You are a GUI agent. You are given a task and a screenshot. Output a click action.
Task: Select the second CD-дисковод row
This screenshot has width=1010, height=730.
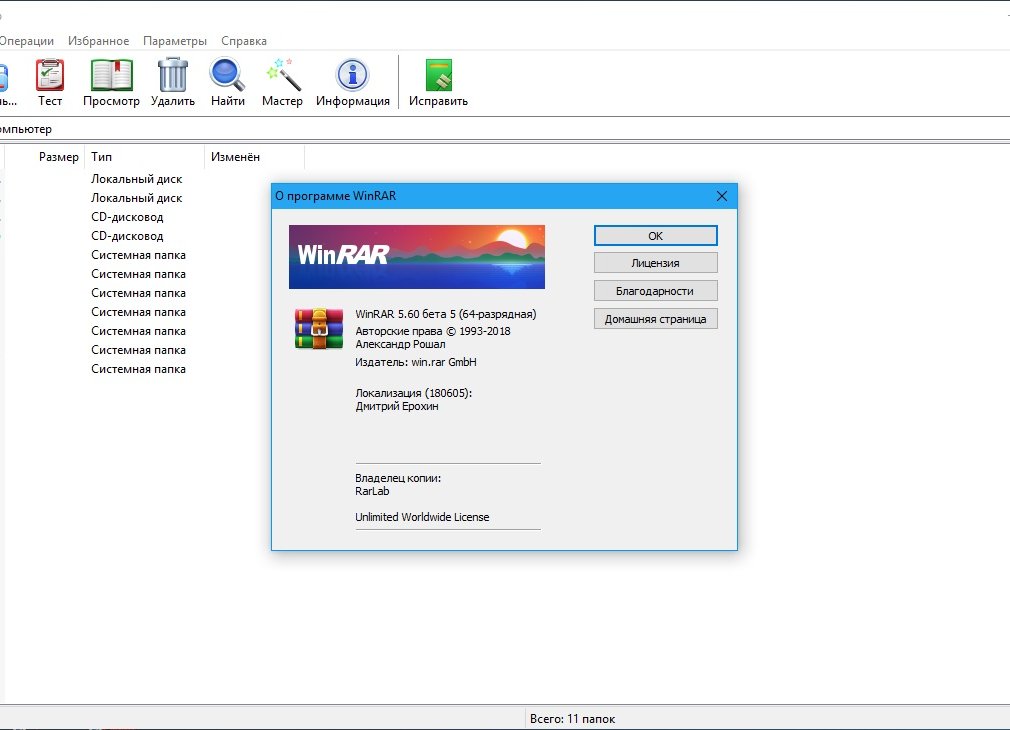pos(127,236)
